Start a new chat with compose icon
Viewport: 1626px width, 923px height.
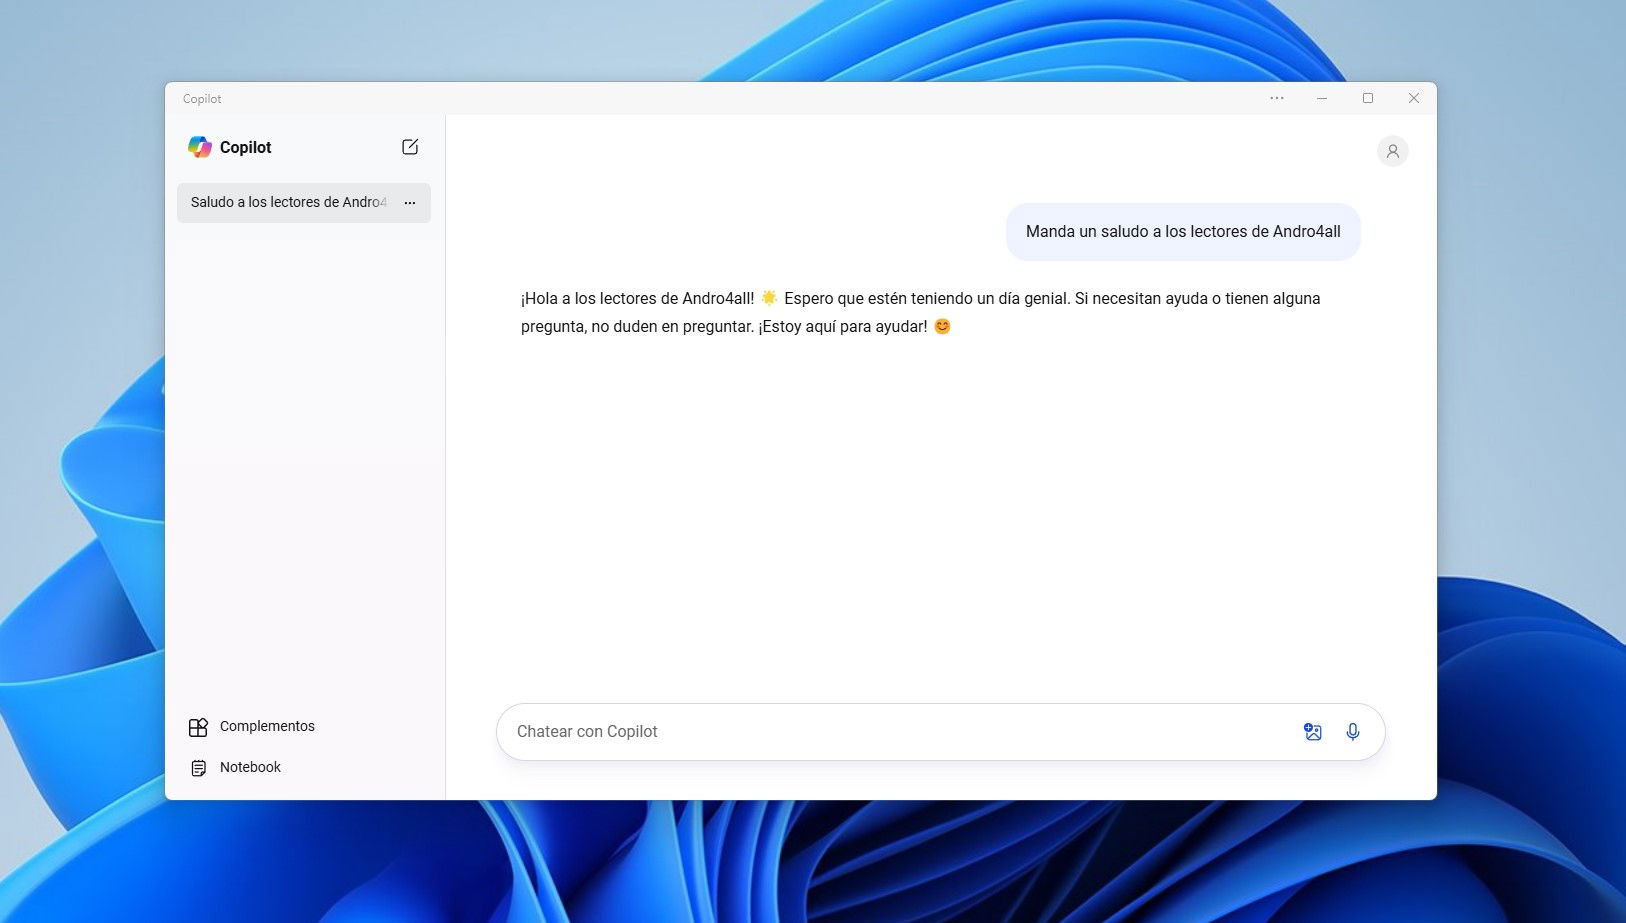click(410, 147)
